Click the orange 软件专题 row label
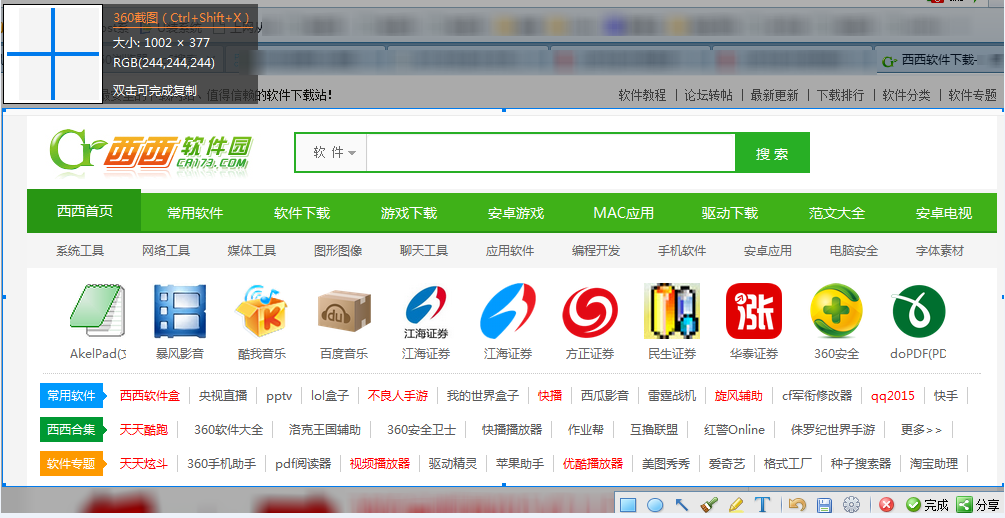The height and width of the screenshot is (518, 1005). [72, 464]
